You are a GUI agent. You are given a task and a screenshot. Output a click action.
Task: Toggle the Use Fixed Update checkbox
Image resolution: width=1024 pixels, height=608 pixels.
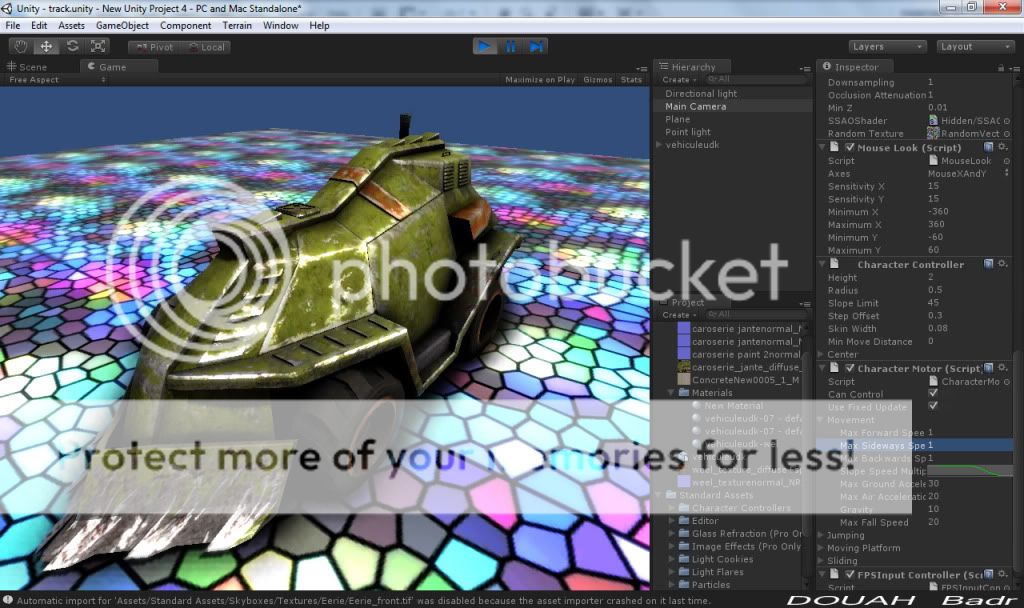(933, 406)
